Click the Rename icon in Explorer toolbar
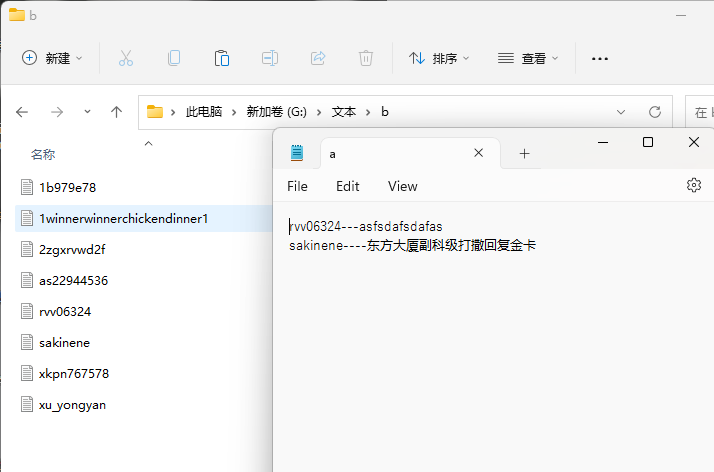This screenshot has width=714, height=472. [x=270, y=58]
